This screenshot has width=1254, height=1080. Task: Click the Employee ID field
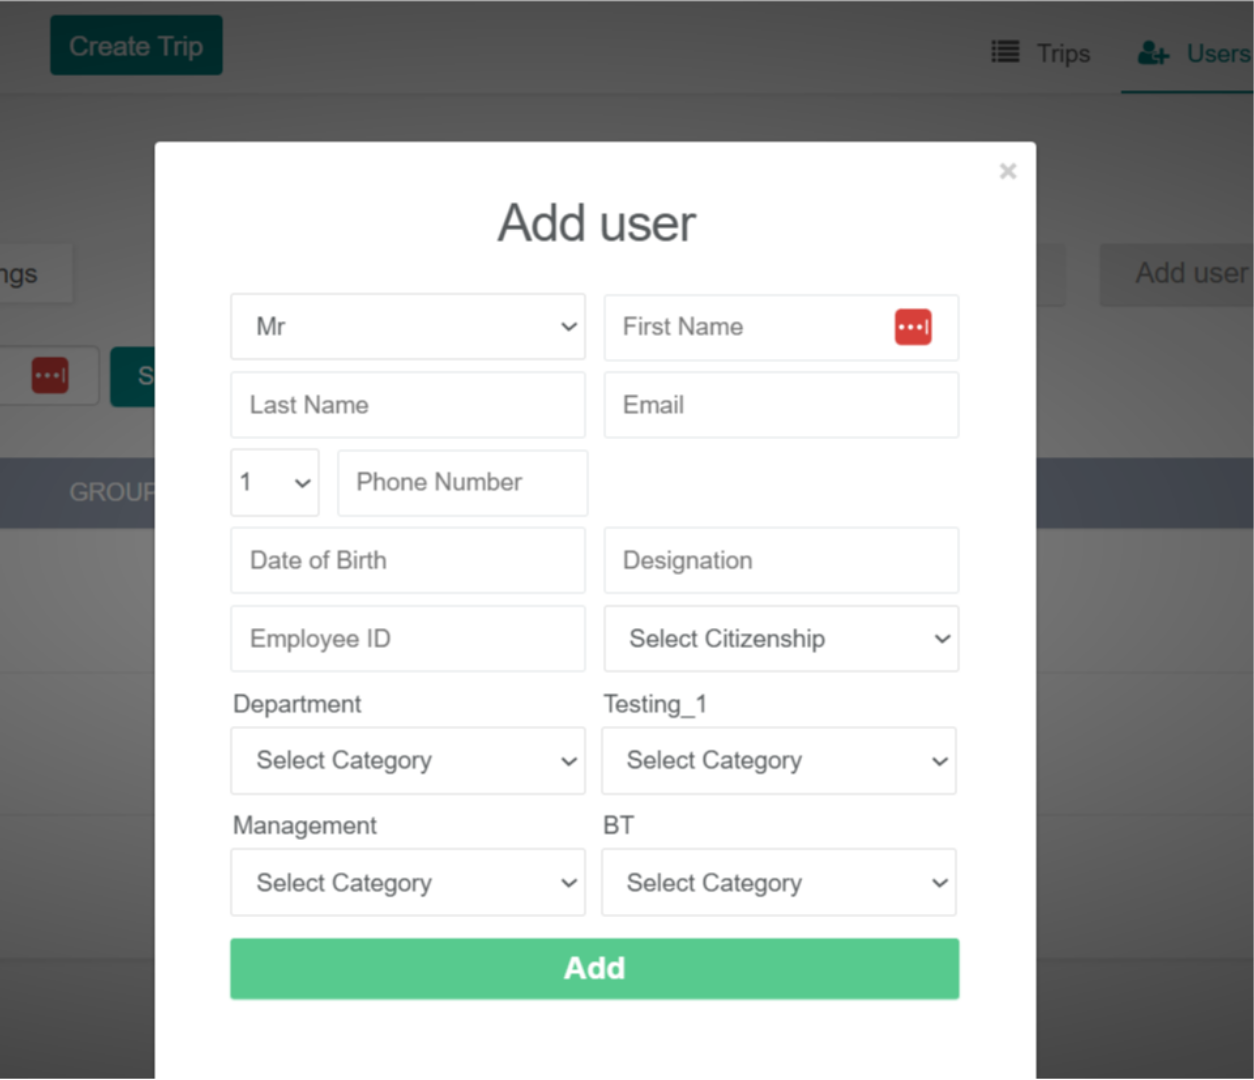[408, 639]
